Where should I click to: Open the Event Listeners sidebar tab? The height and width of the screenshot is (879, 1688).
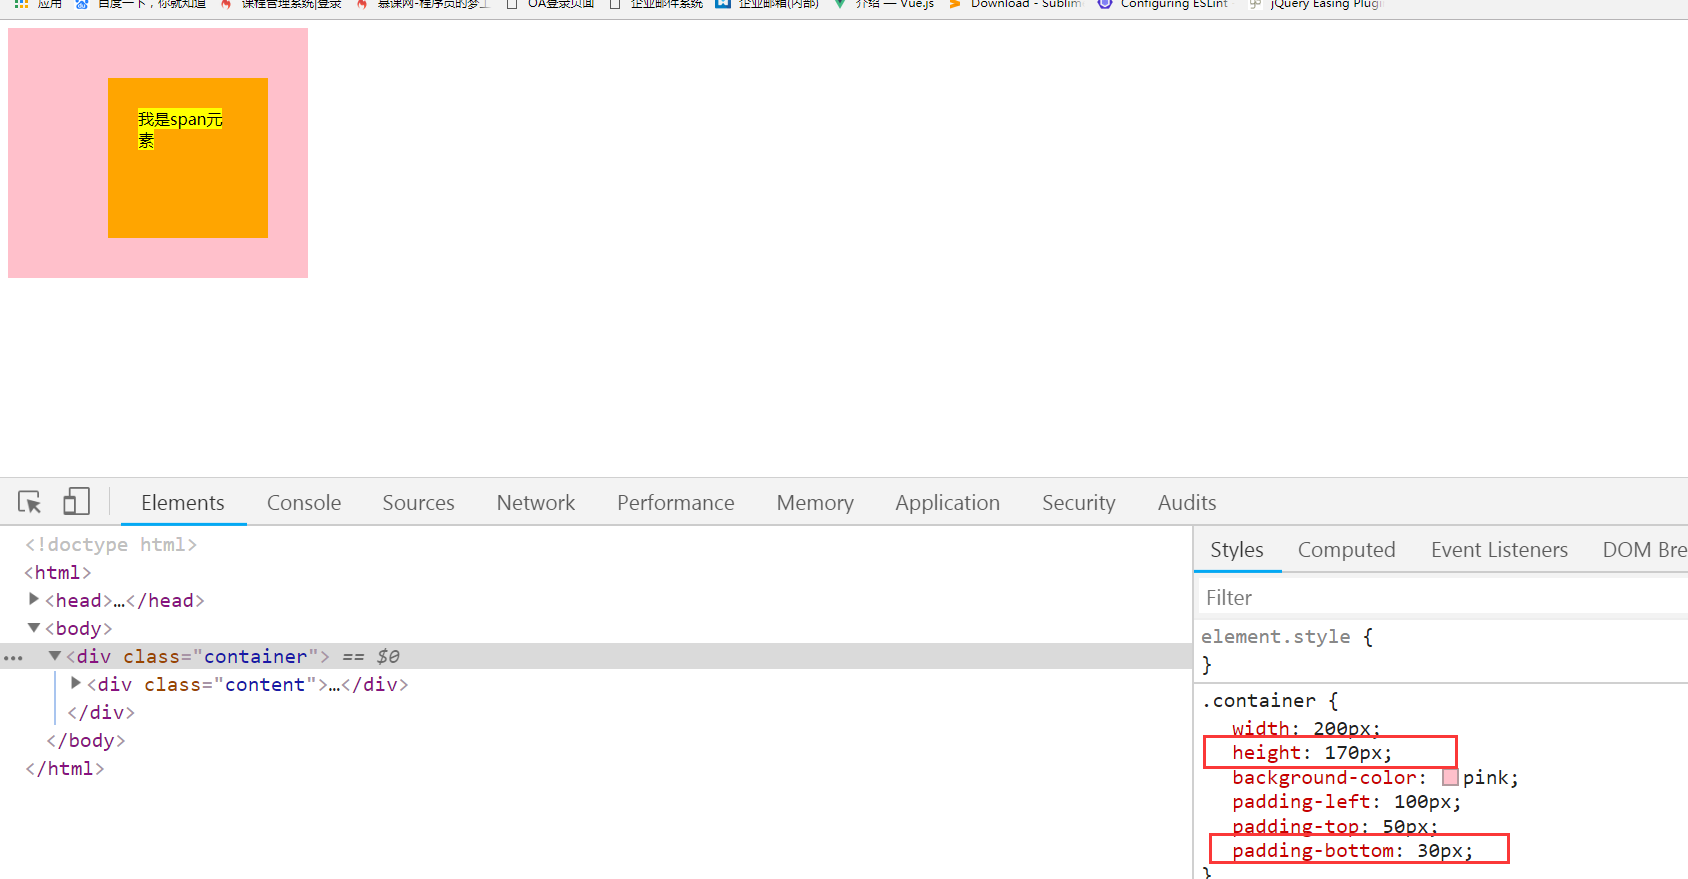click(x=1499, y=549)
